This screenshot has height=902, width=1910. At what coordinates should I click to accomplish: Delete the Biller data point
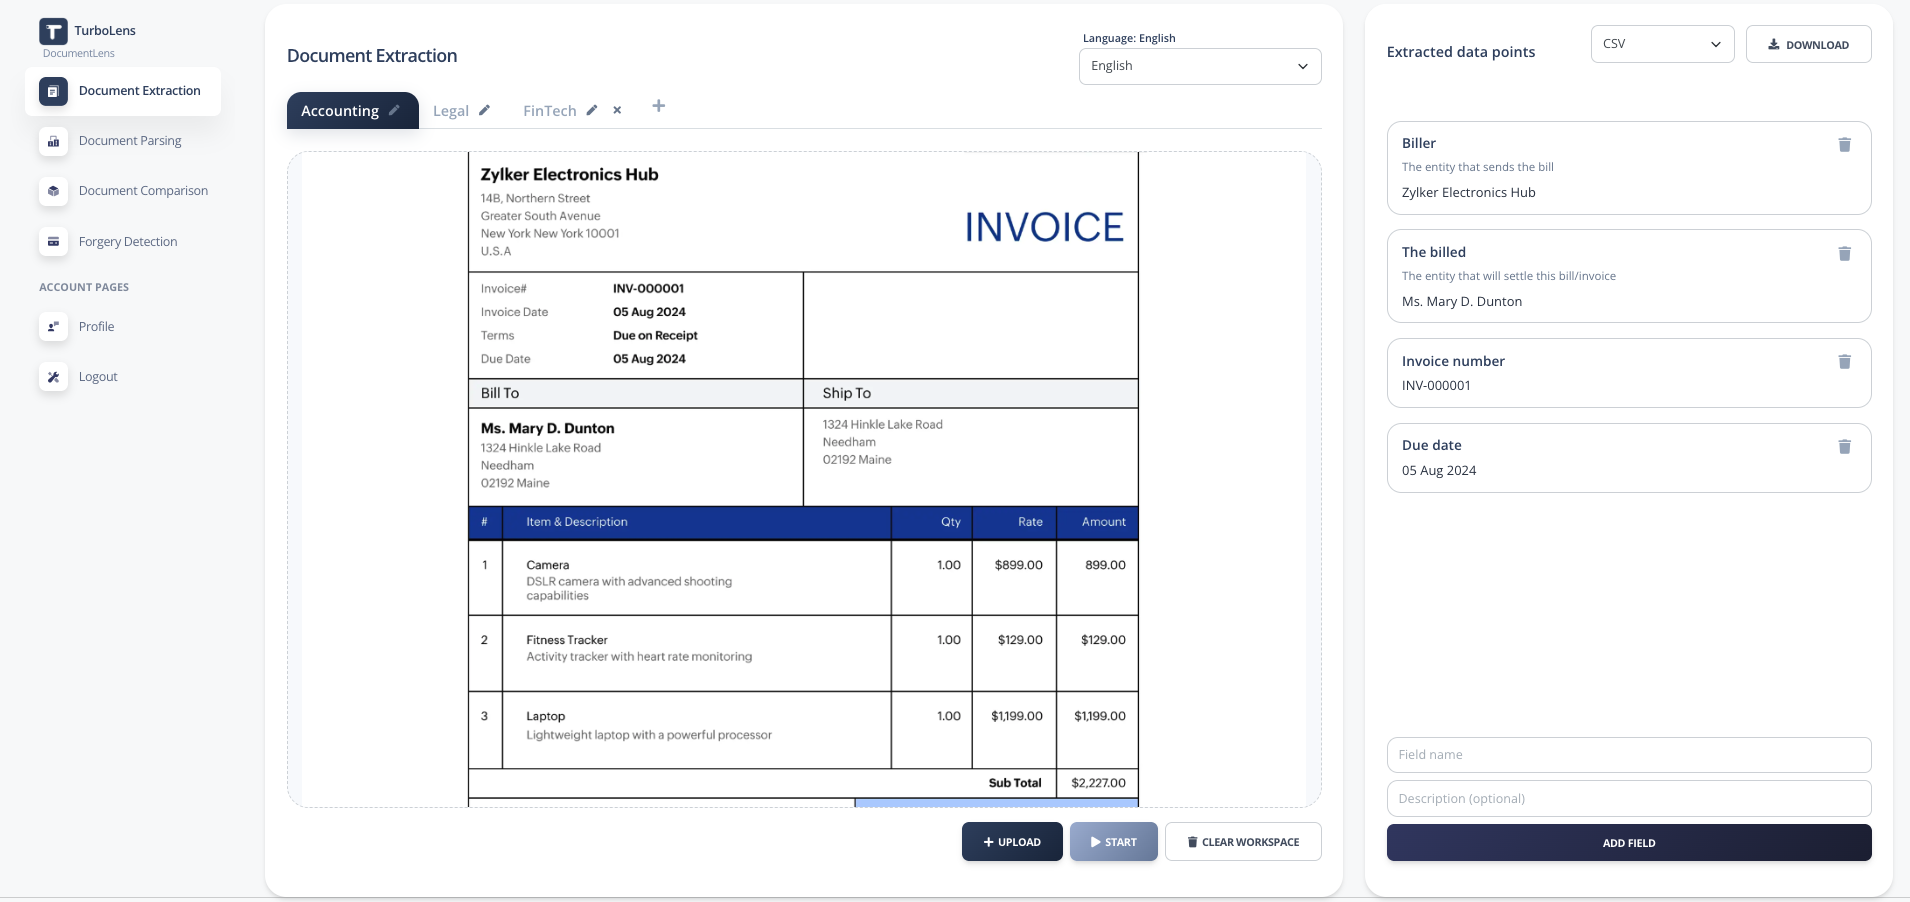[x=1844, y=145]
